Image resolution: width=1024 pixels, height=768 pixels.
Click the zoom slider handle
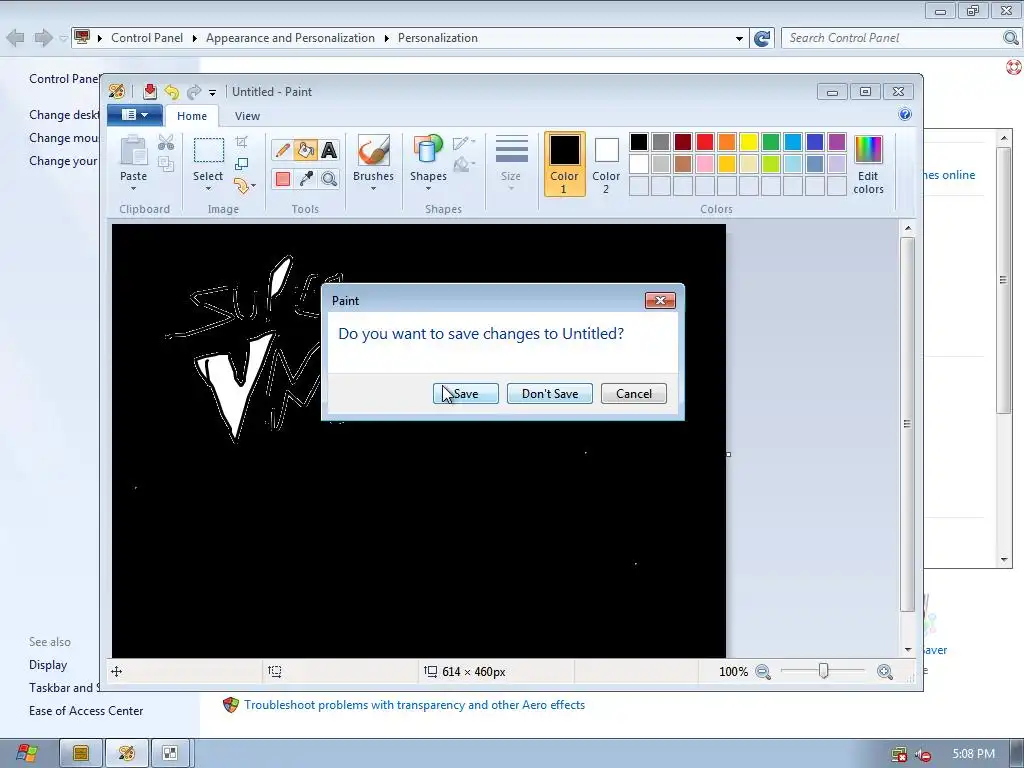824,671
